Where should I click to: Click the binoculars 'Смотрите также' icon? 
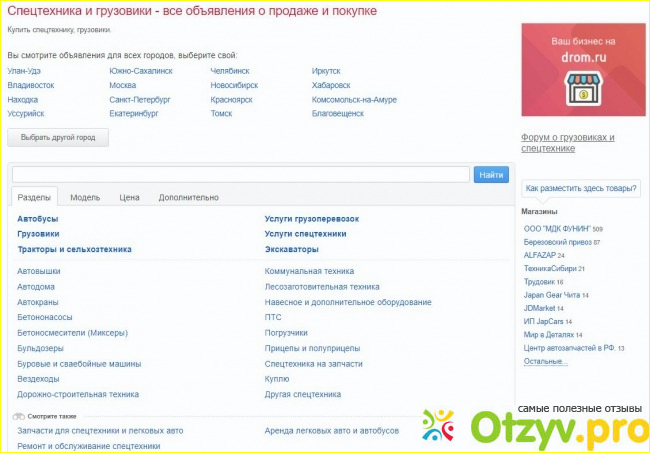point(18,416)
